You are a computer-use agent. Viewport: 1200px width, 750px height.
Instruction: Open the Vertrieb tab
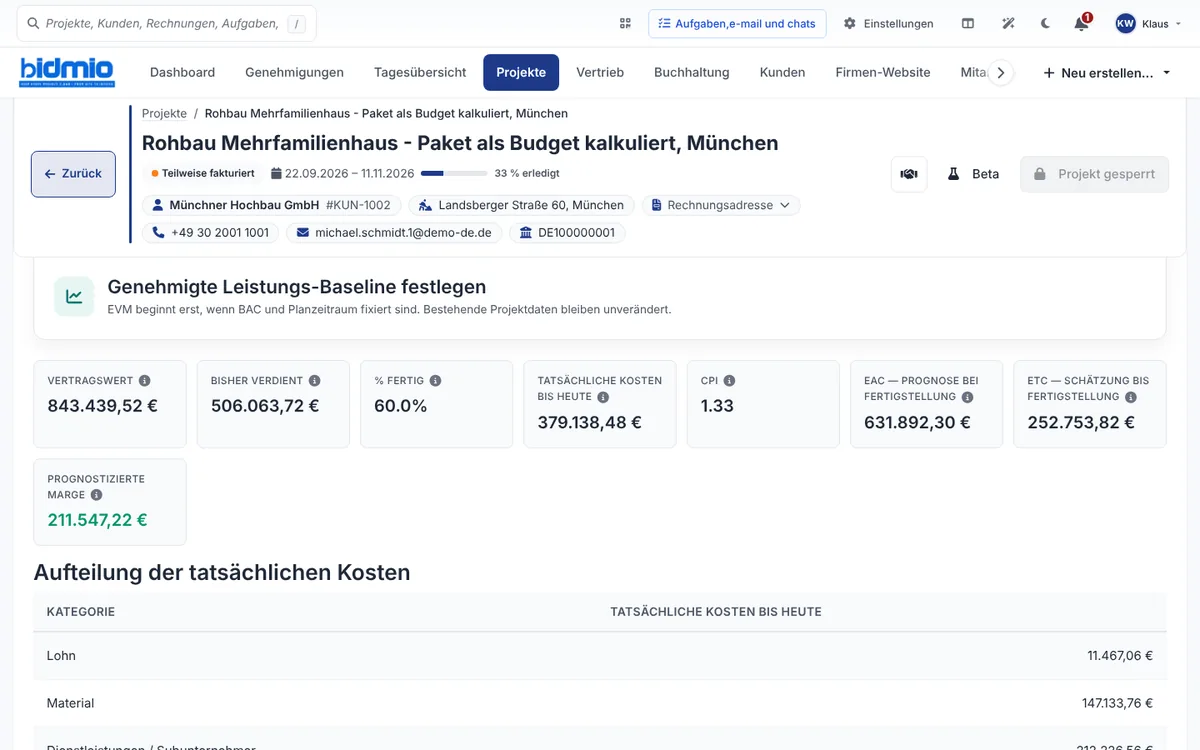click(x=600, y=72)
